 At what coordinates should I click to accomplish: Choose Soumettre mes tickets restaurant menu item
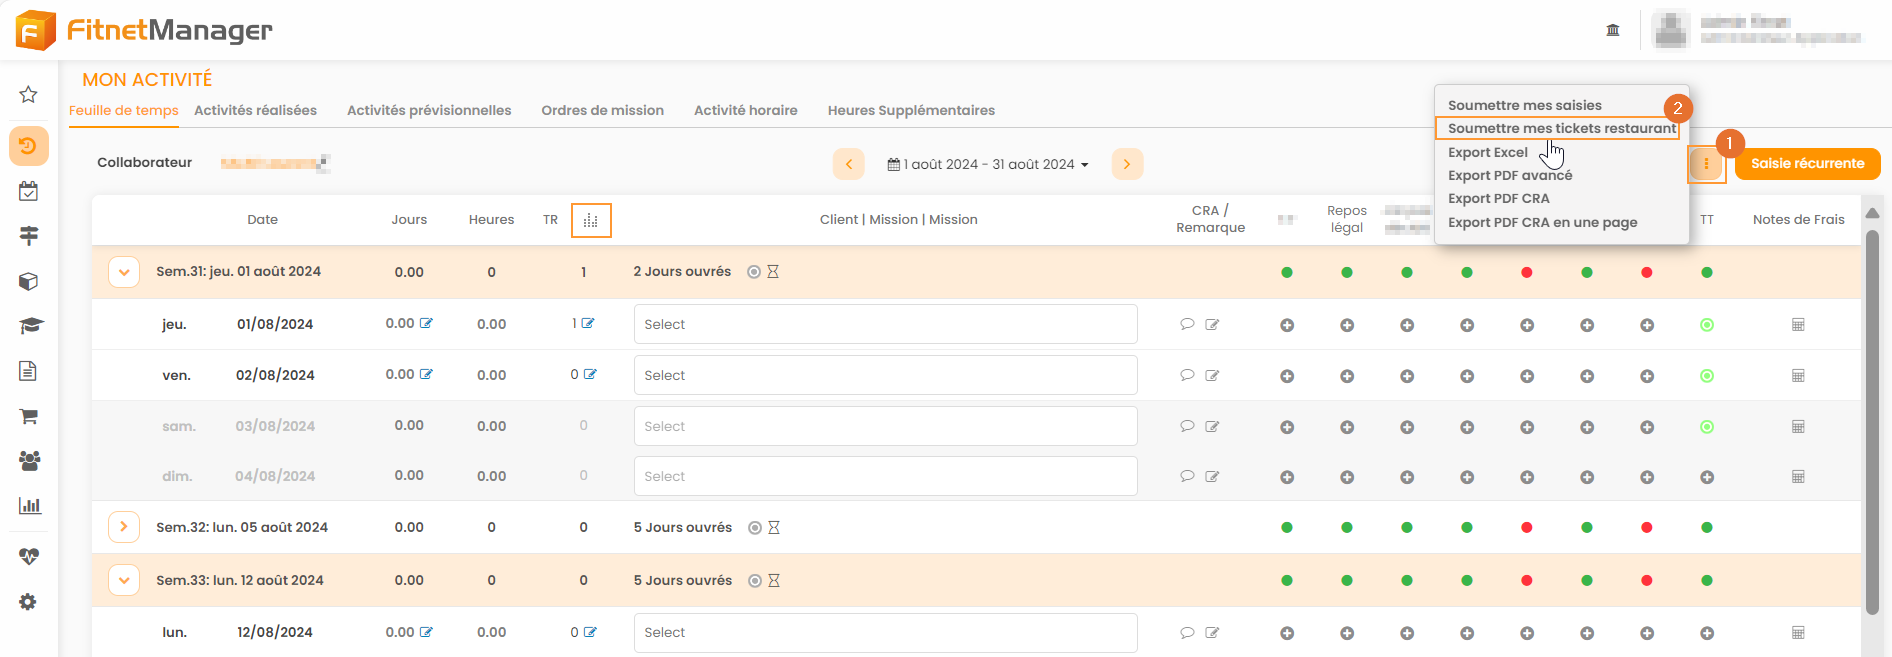tap(1561, 129)
